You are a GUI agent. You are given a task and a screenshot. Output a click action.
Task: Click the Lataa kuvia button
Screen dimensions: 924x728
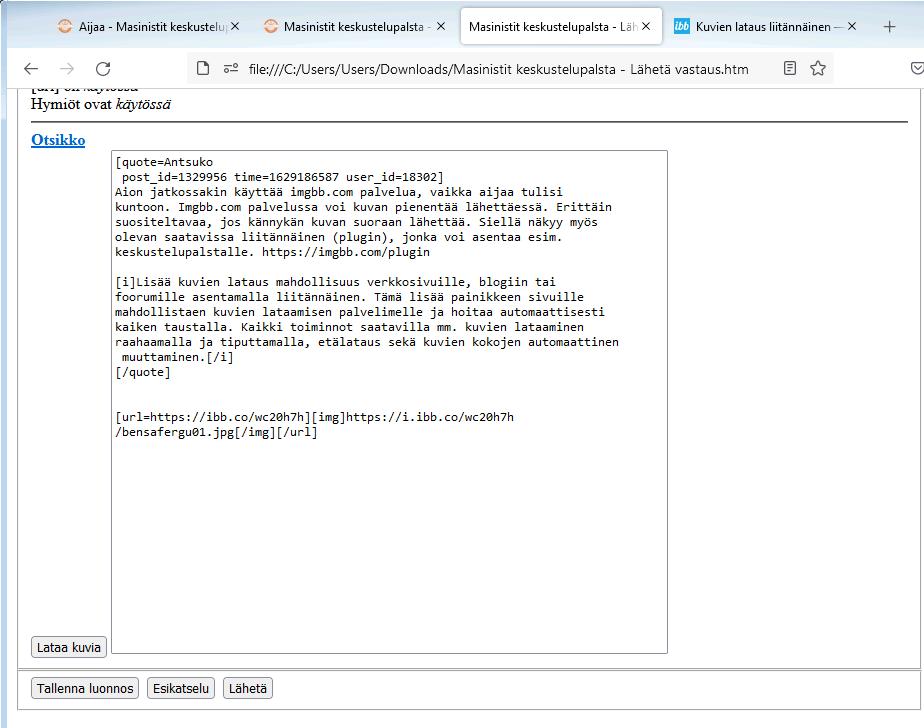pos(69,647)
